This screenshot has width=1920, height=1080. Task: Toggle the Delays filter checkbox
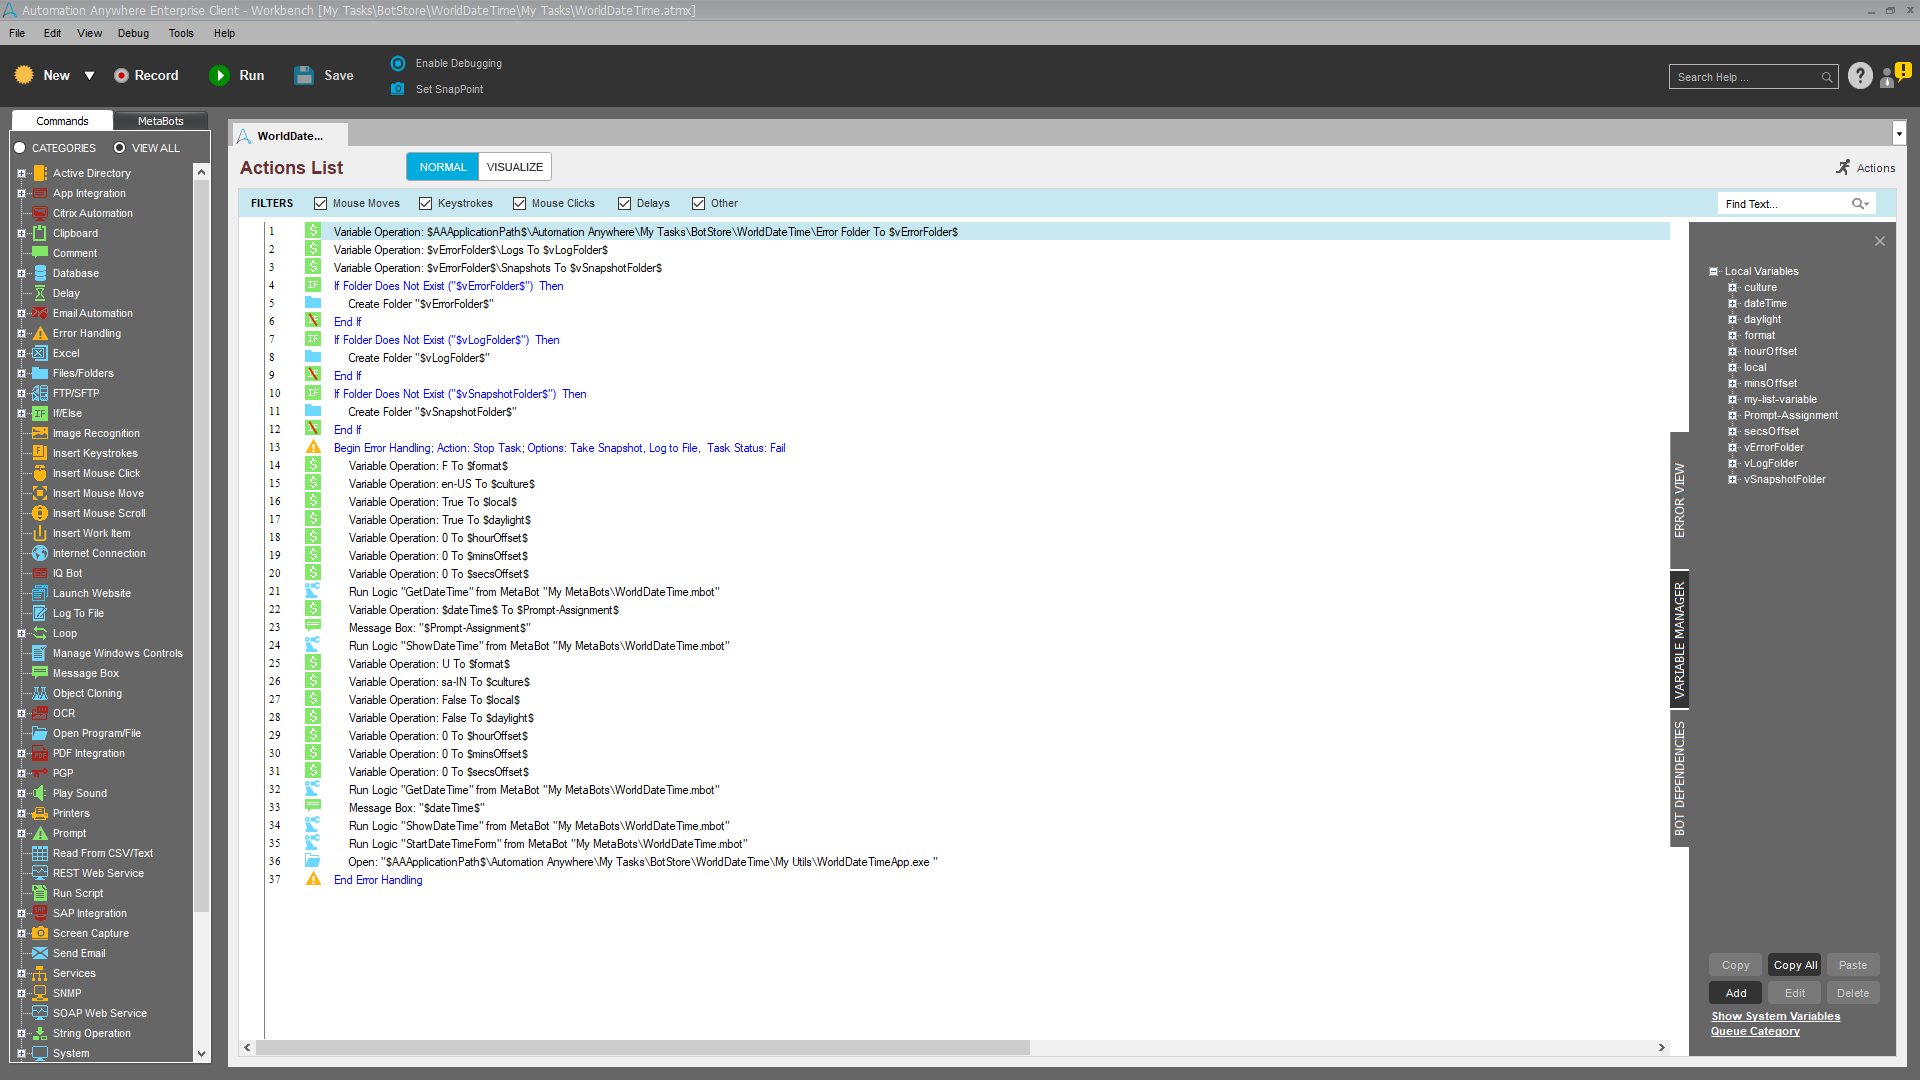tap(625, 204)
